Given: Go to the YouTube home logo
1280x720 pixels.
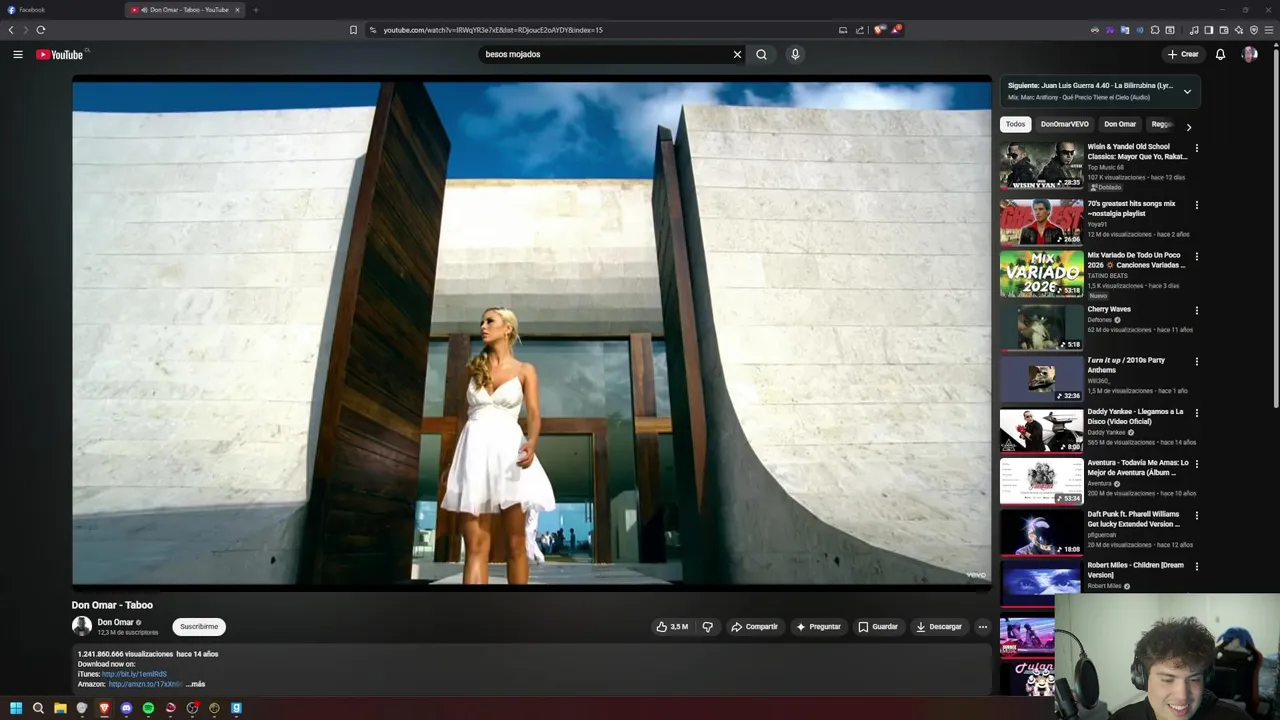Looking at the screenshot, I should click(x=60, y=54).
